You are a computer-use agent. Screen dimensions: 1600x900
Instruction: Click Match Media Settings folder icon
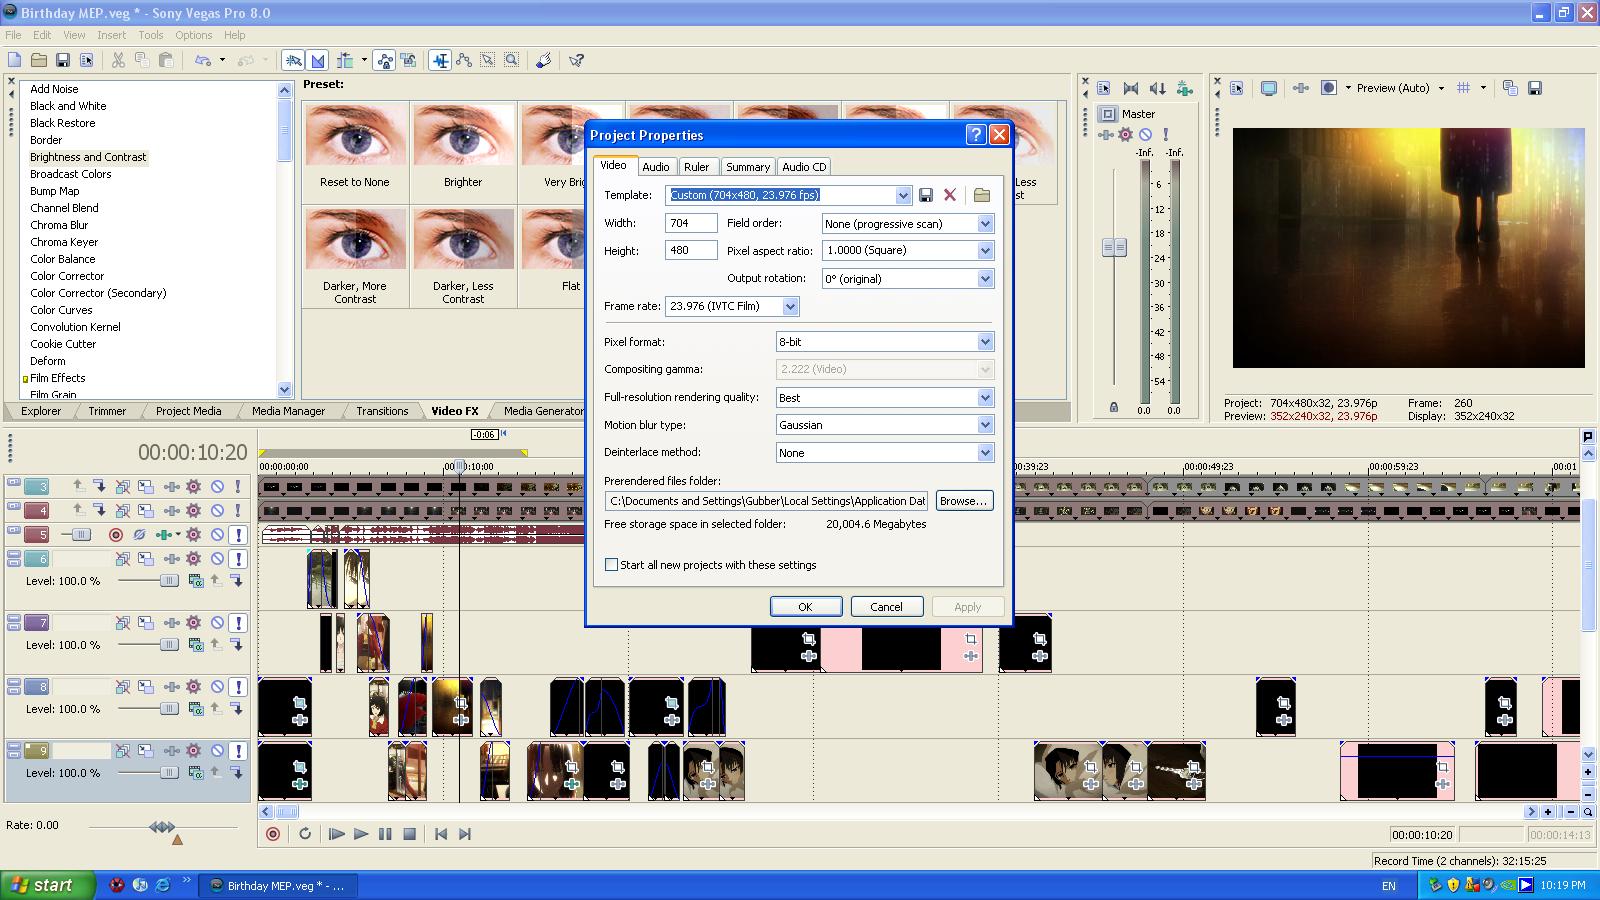click(x=982, y=195)
